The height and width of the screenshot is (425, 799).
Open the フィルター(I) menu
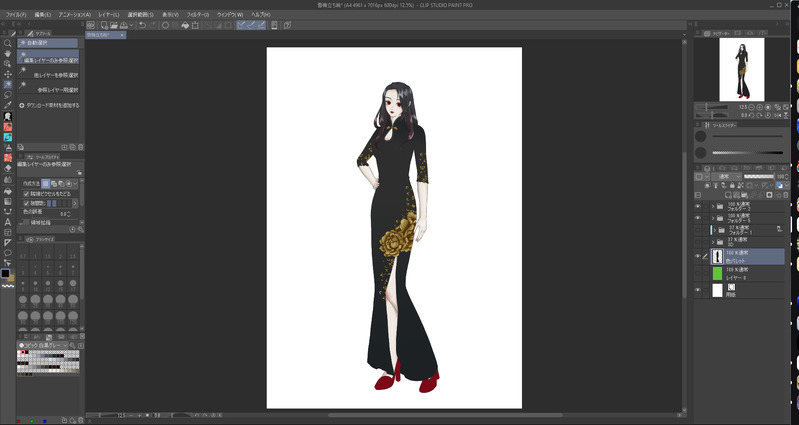click(197, 15)
